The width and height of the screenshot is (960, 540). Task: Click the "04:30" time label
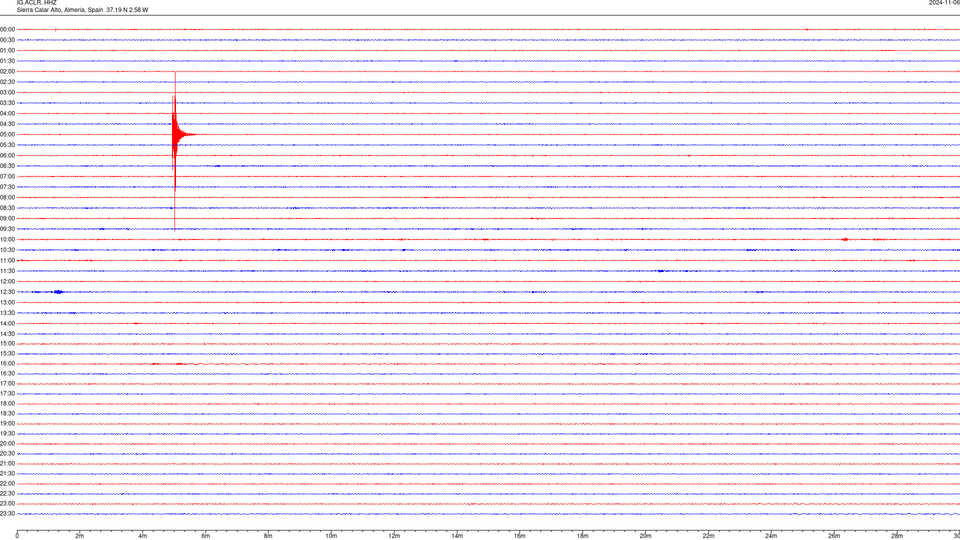[8, 124]
